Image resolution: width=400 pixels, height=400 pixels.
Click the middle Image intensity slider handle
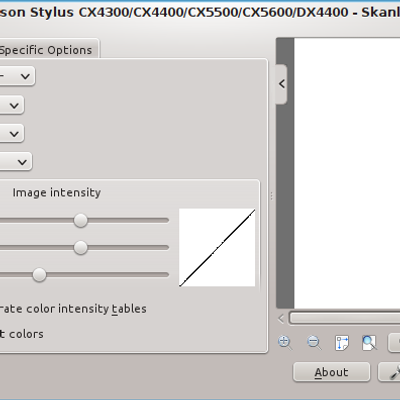(80, 248)
